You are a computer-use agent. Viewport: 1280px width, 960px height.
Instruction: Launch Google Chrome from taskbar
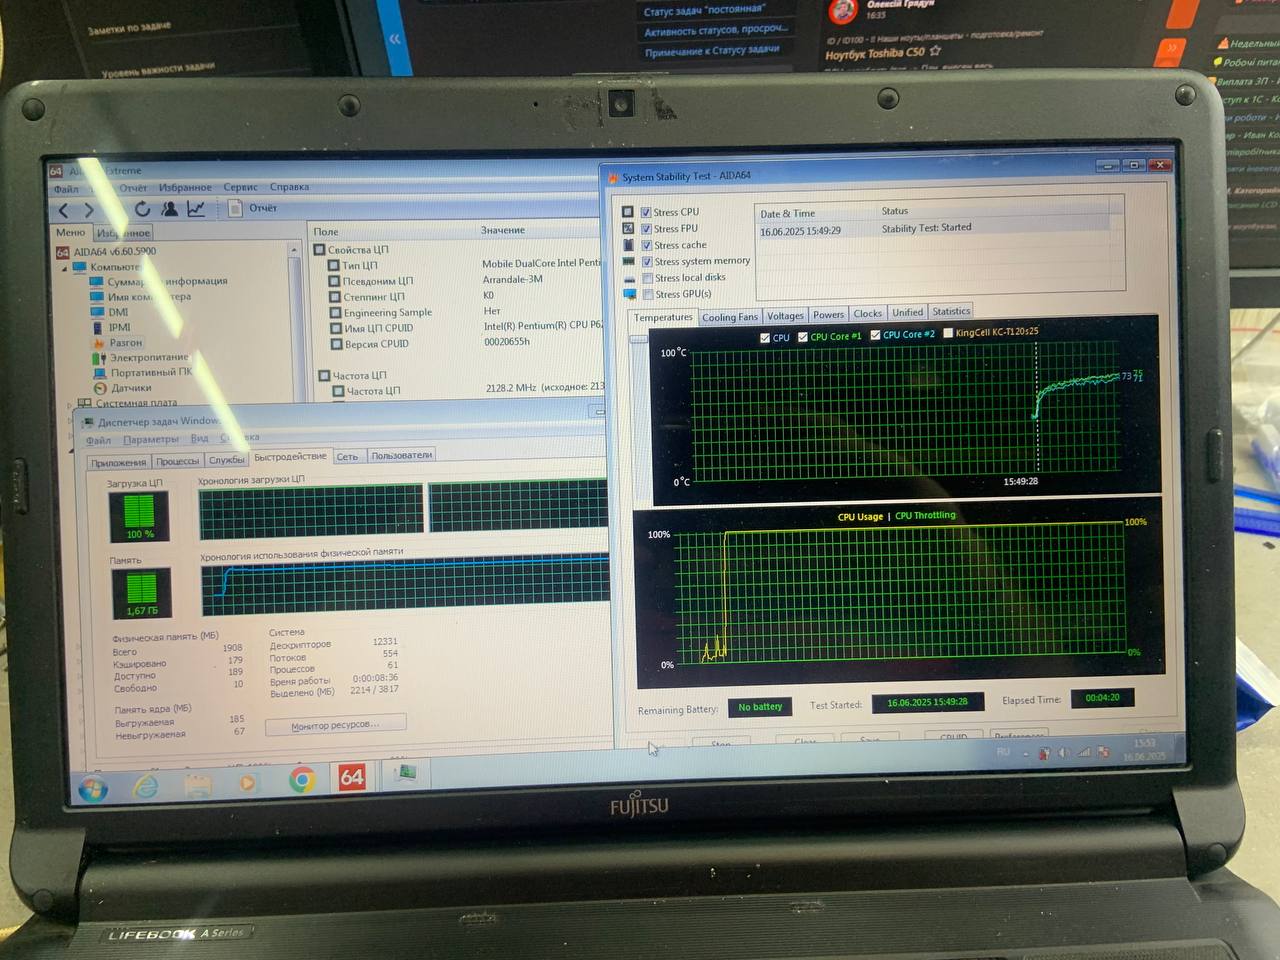click(x=302, y=779)
